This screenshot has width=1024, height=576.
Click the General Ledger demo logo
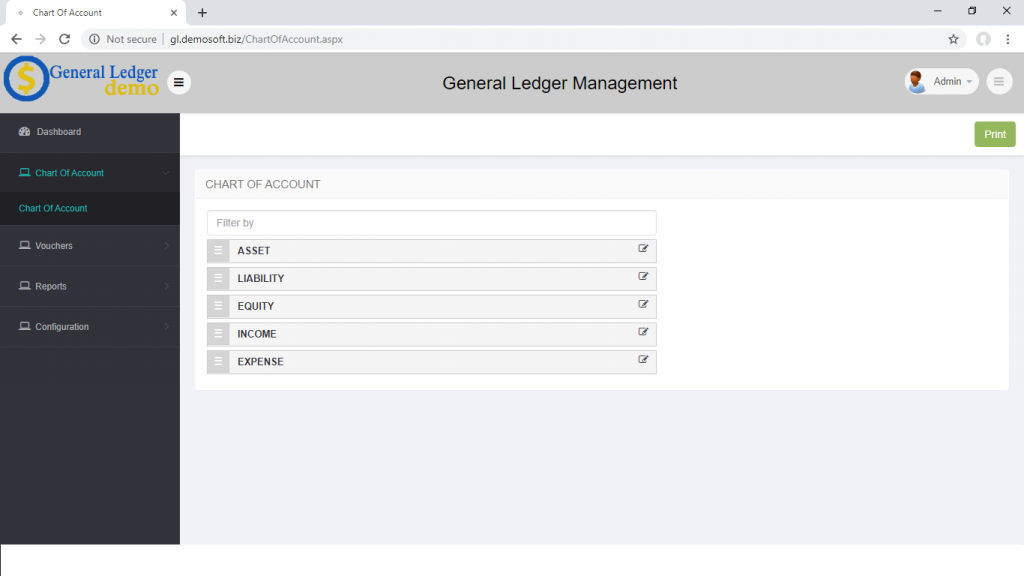pos(82,79)
